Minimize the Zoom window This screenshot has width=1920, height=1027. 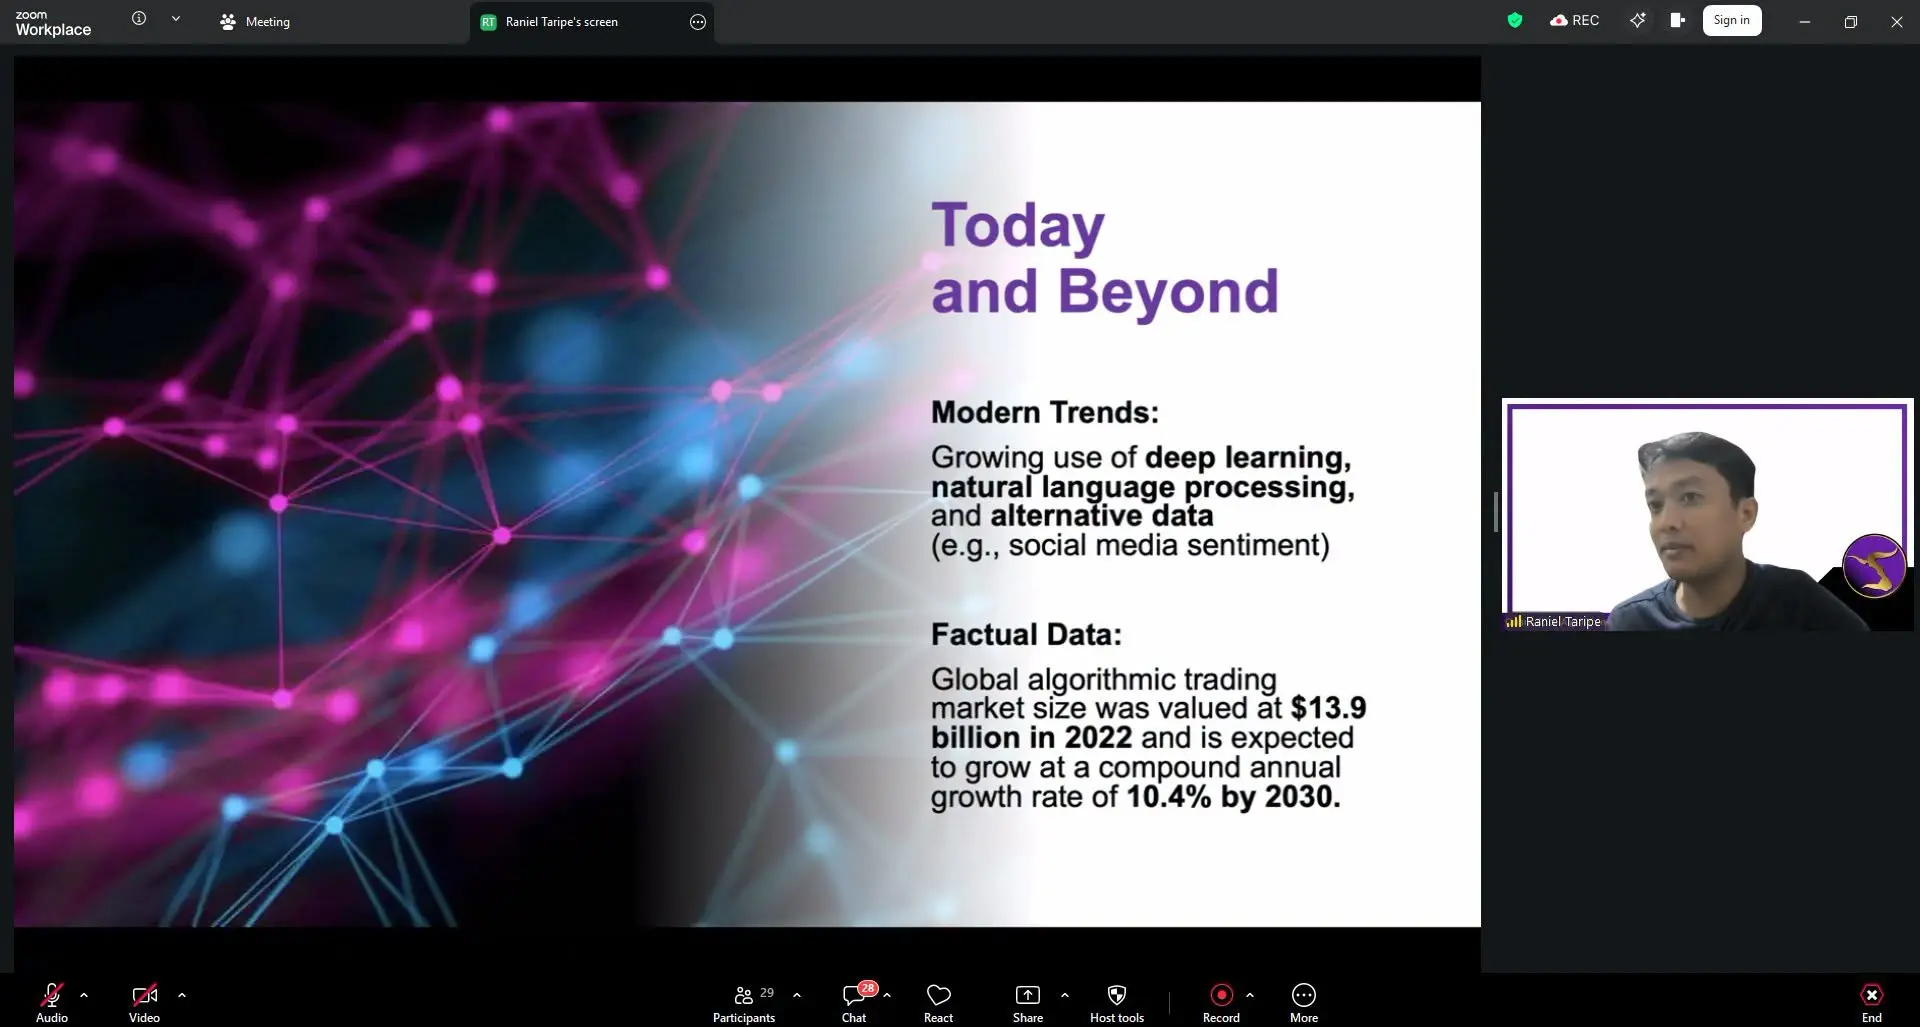click(x=1805, y=21)
